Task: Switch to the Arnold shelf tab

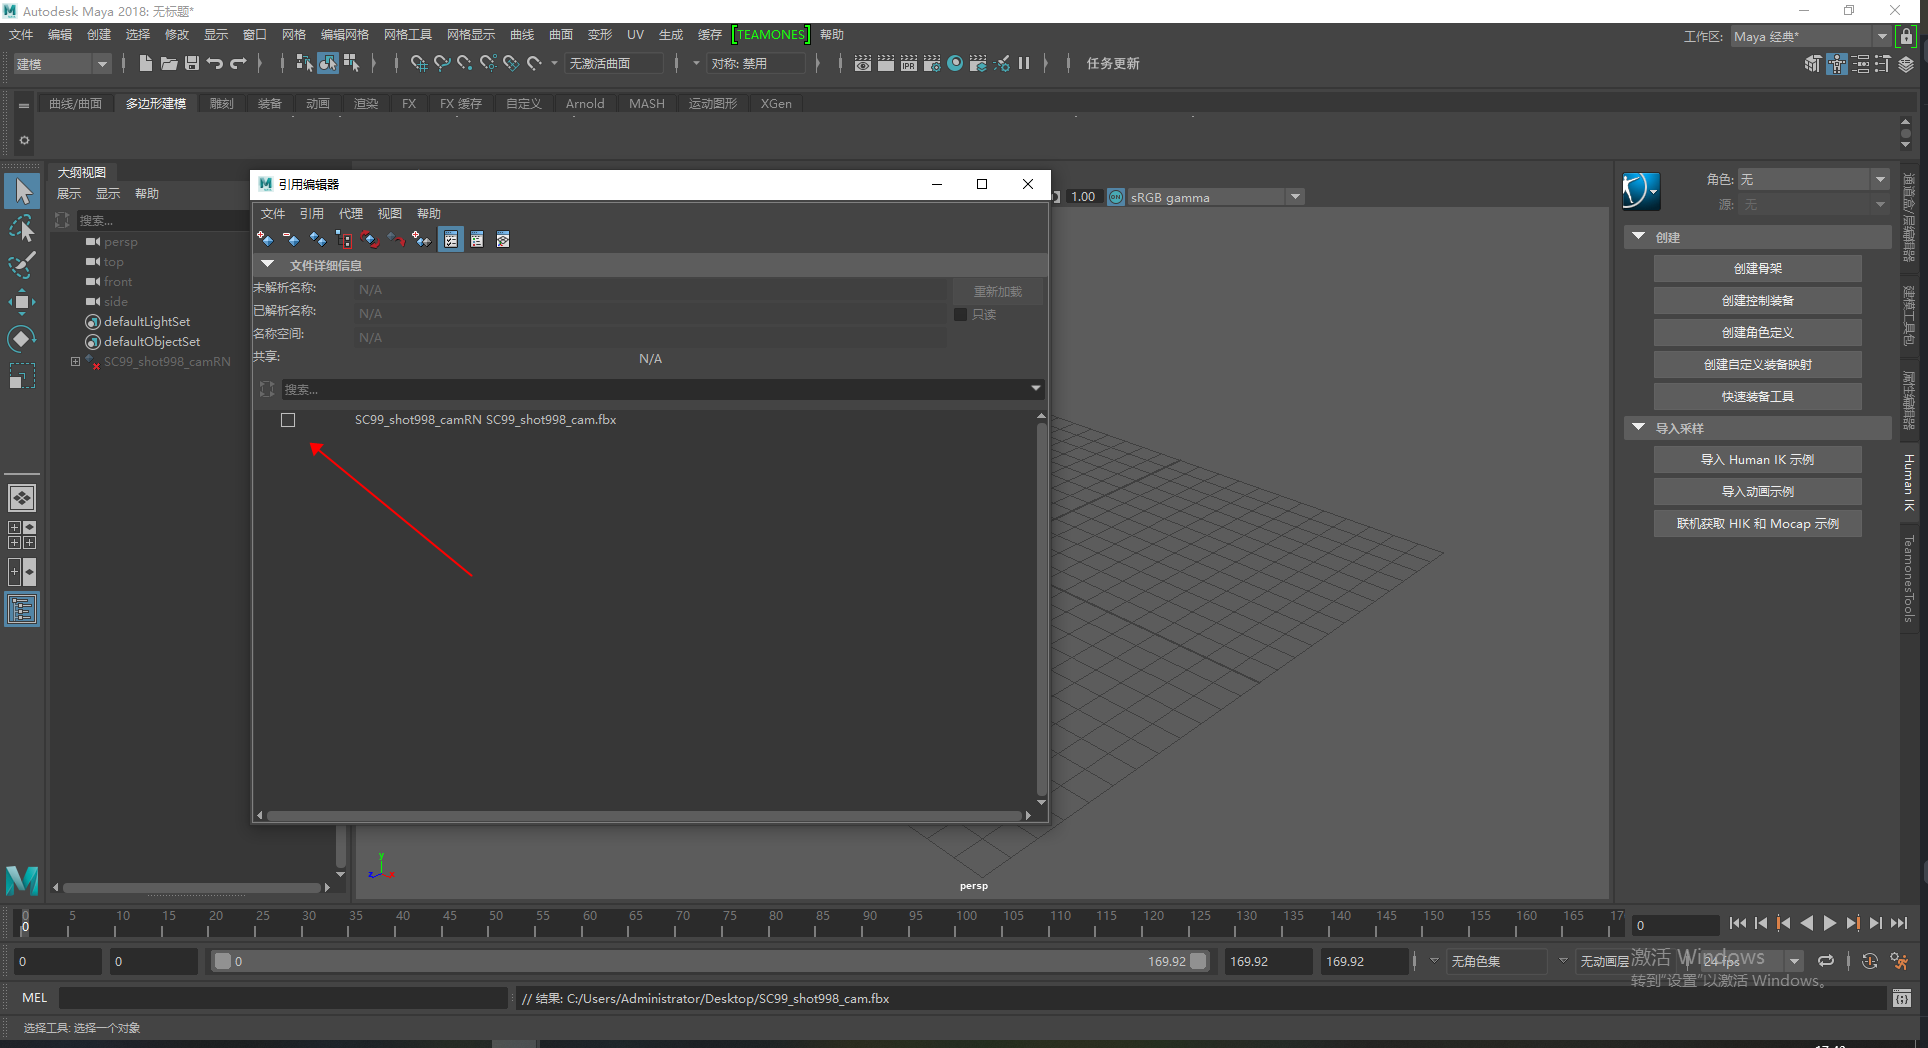Action: tap(585, 104)
